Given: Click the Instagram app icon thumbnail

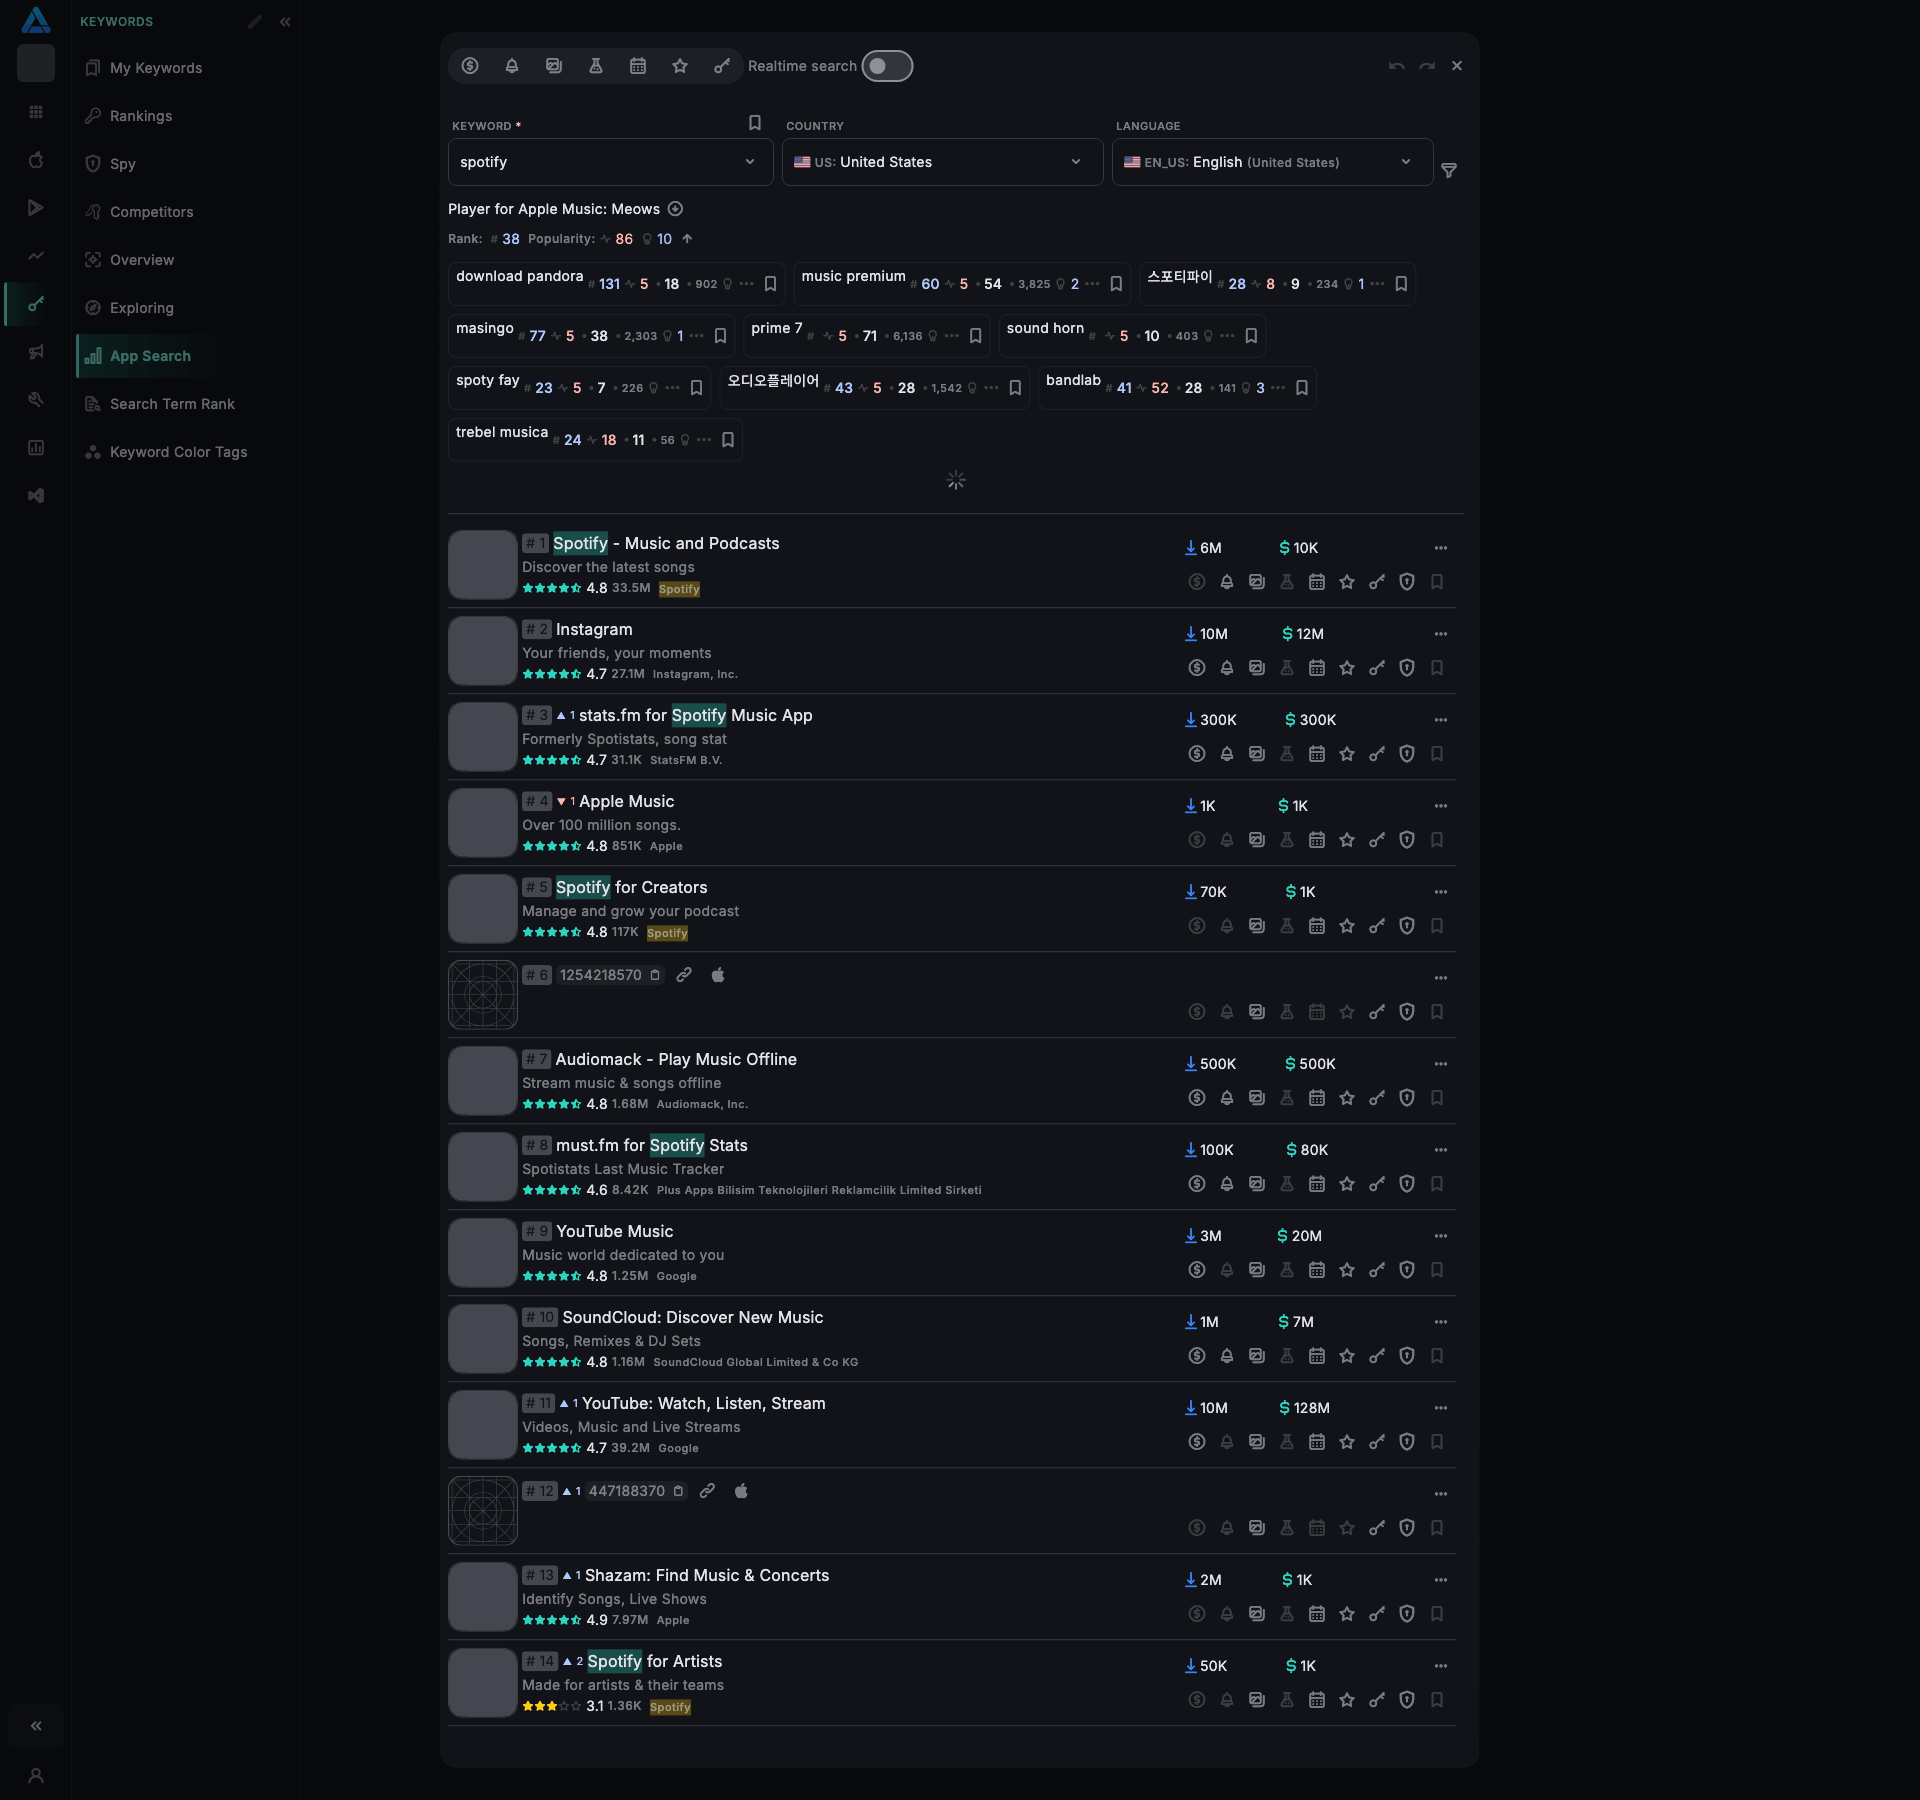Looking at the screenshot, I should (483, 651).
